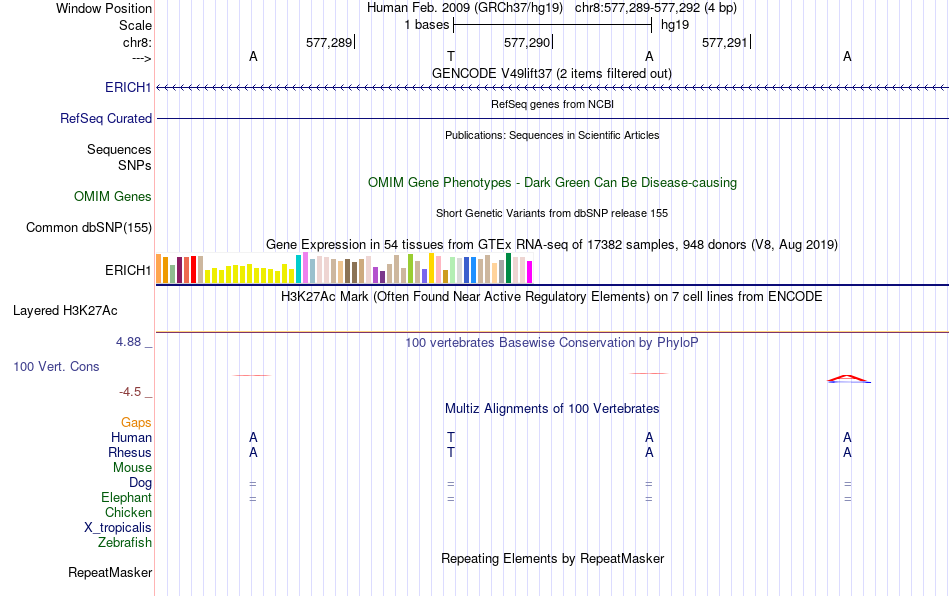Click the SNPs track label
Screen dimensions: 950x596
(135, 165)
